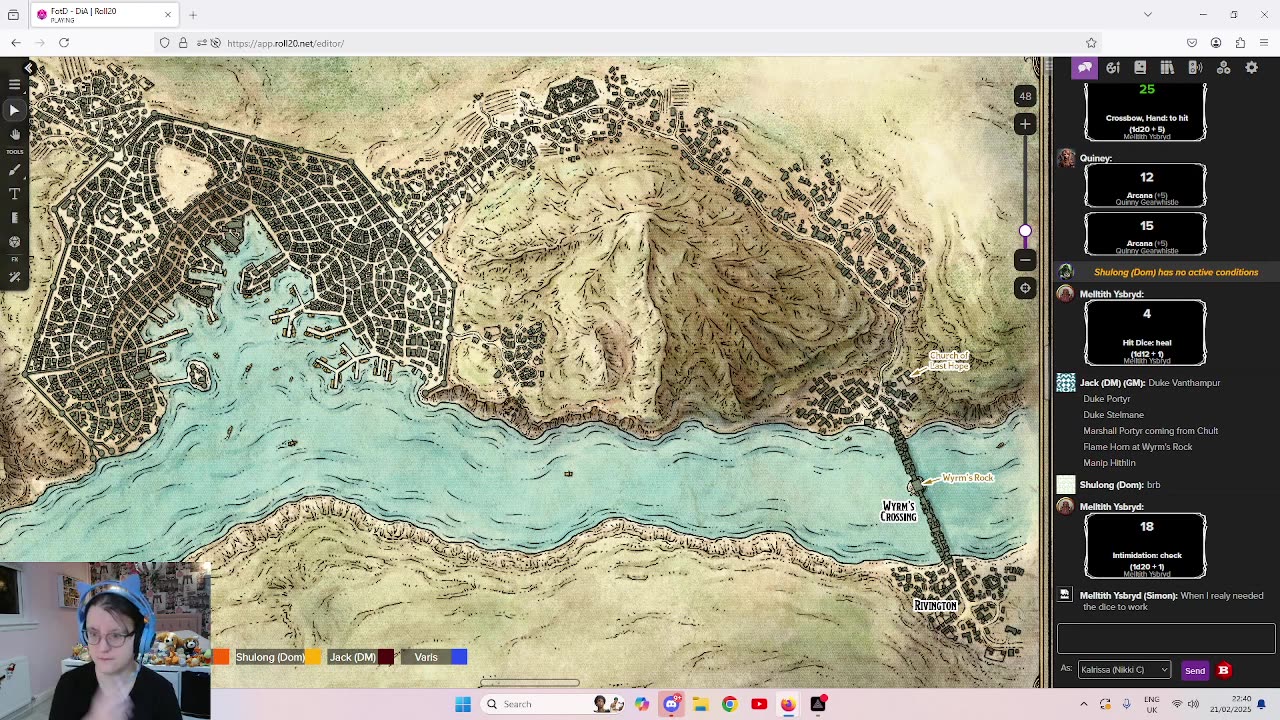Go back in the browser
1280x720 pixels.
pos(16,43)
